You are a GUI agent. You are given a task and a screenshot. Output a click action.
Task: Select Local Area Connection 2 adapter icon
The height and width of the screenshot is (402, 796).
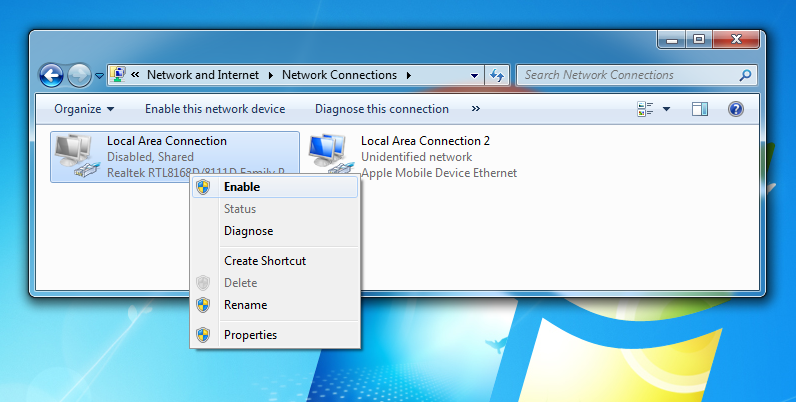(330, 154)
